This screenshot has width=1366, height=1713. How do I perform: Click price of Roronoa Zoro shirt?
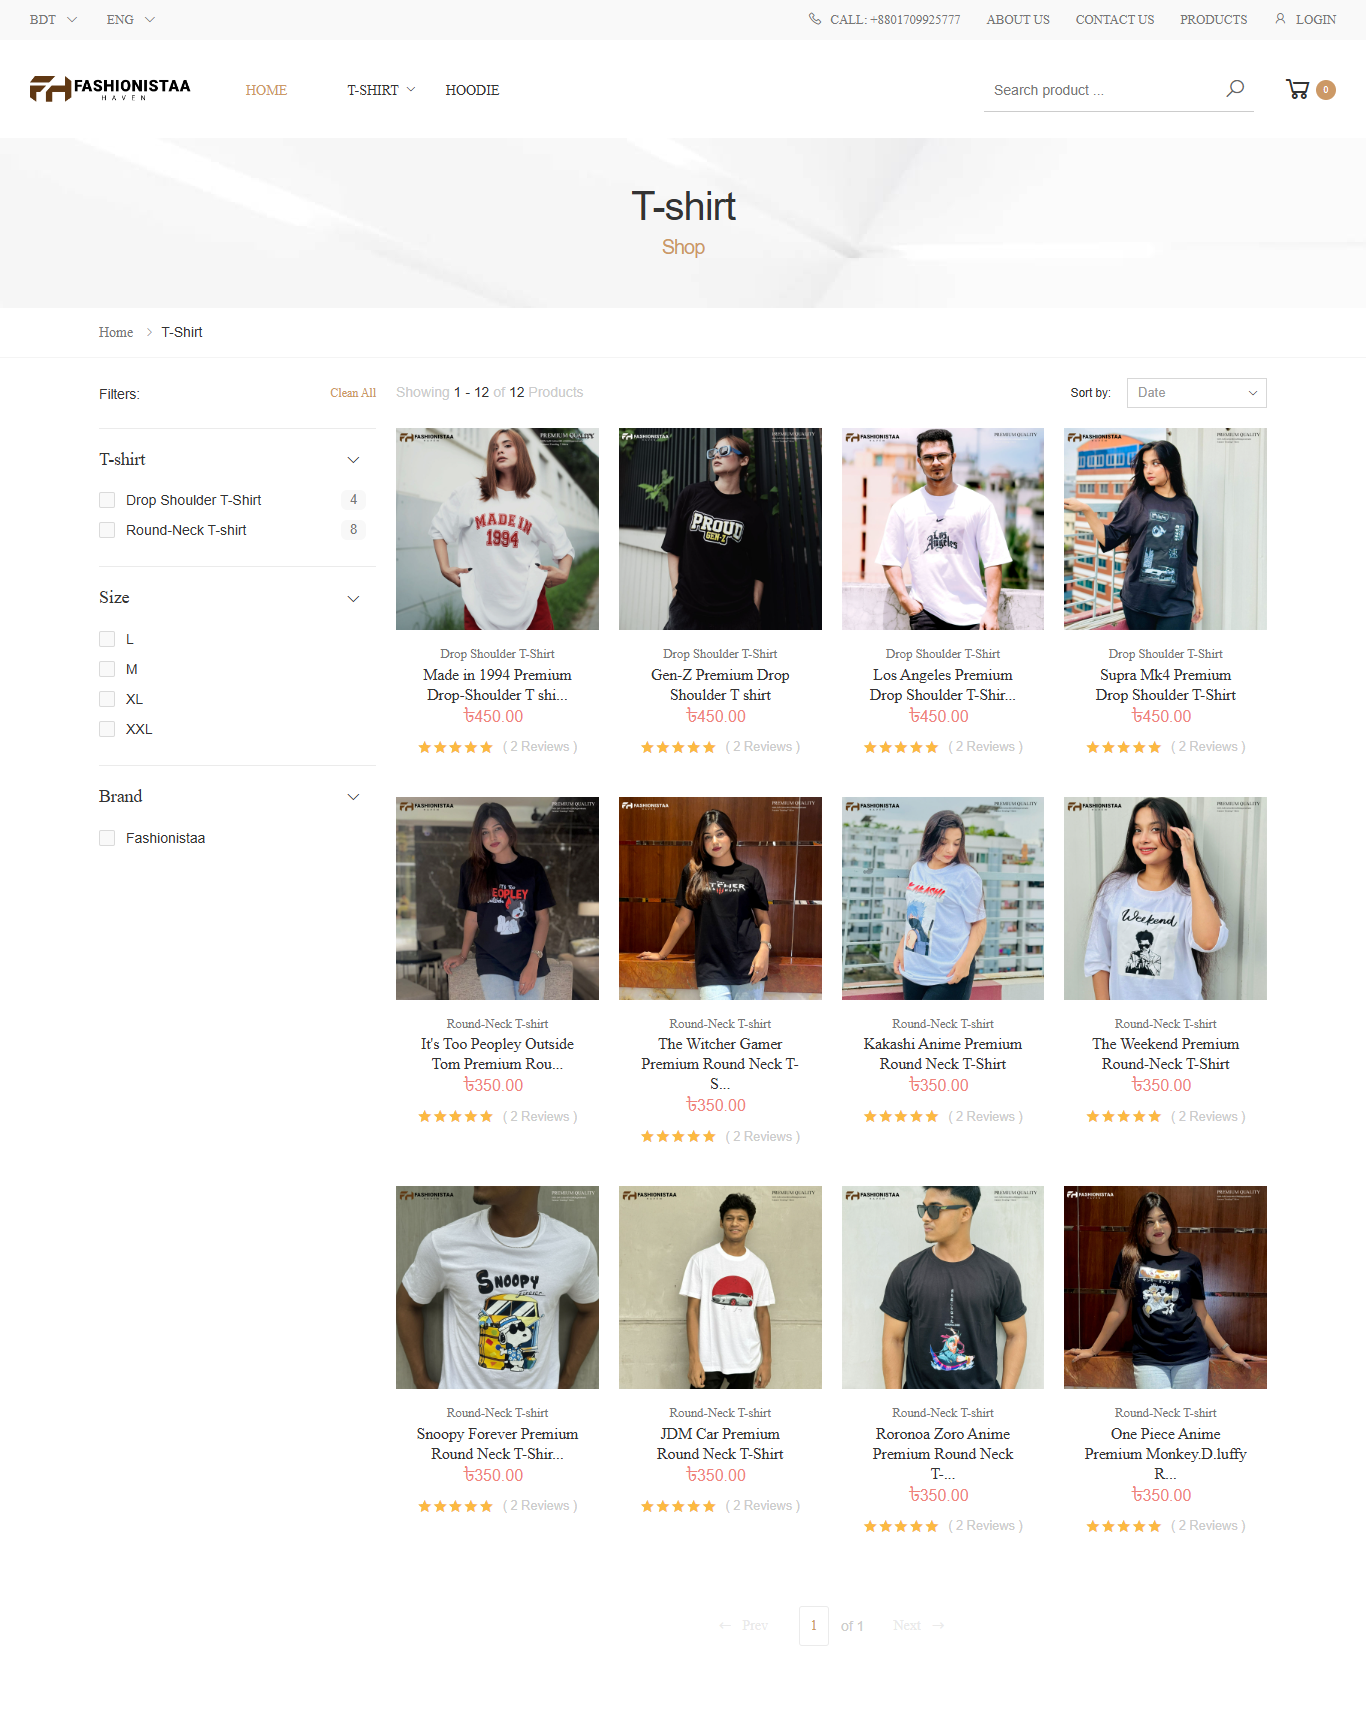coord(939,1495)
